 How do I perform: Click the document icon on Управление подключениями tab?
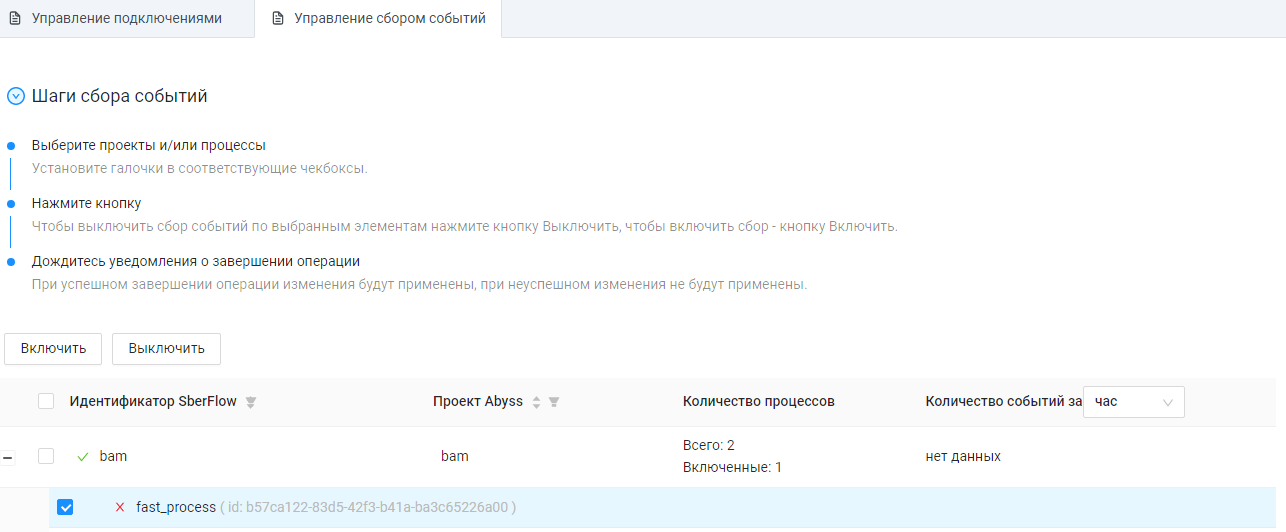click(15, 19)
